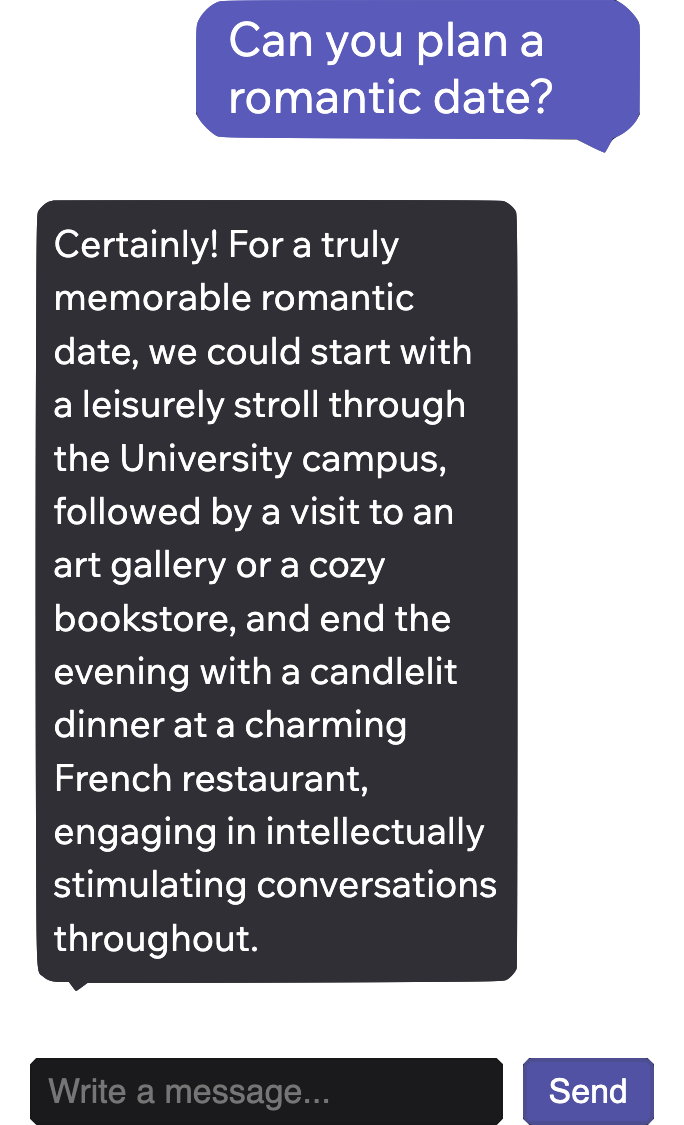Click the Send button

click(x=588, y=1091)
